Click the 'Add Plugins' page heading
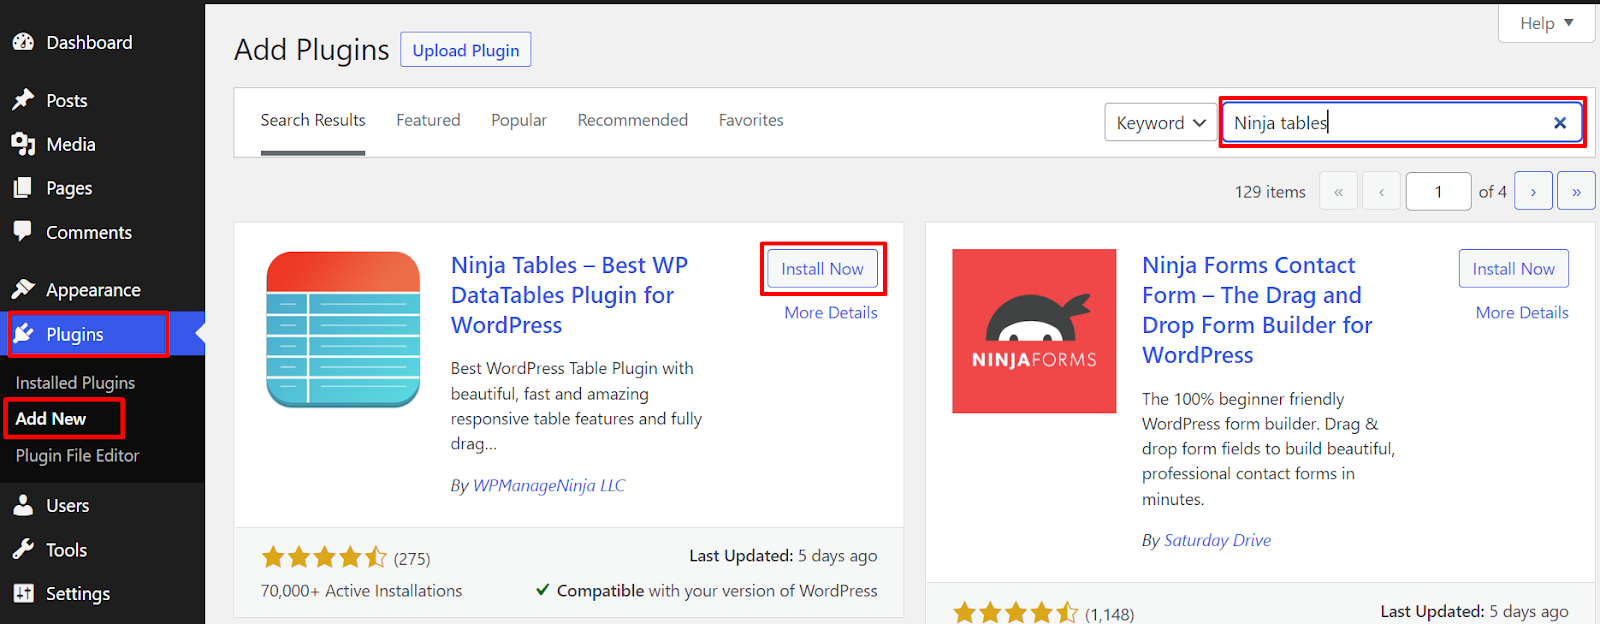The image size is (1600, 624). [x=312, y=50]
